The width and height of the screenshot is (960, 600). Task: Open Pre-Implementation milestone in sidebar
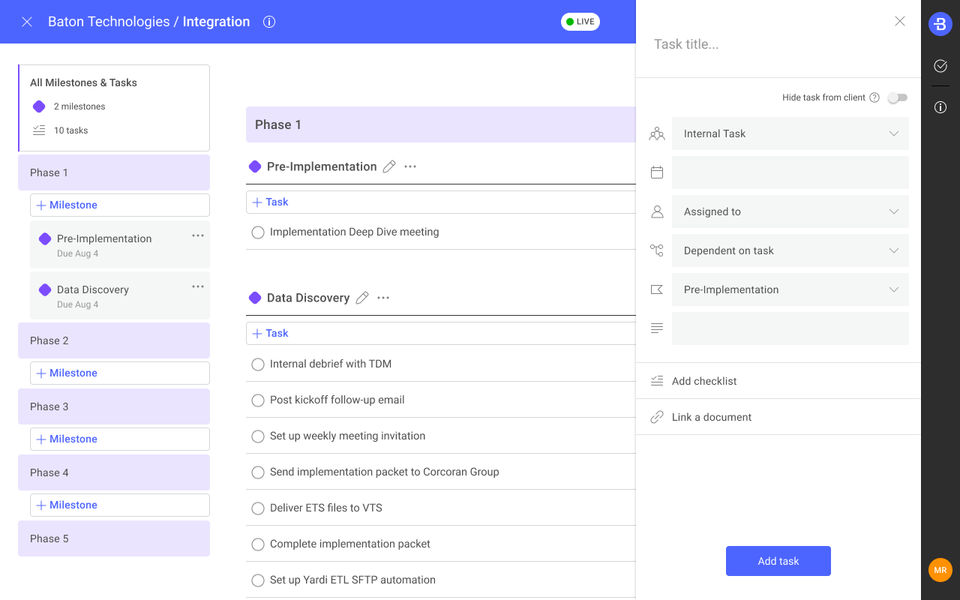click(x=120, y=245)
